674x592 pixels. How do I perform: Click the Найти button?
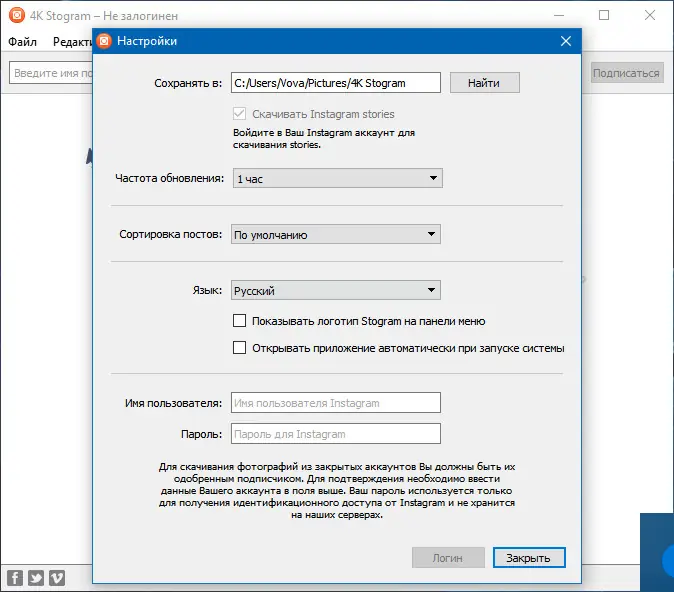[484, 83]
